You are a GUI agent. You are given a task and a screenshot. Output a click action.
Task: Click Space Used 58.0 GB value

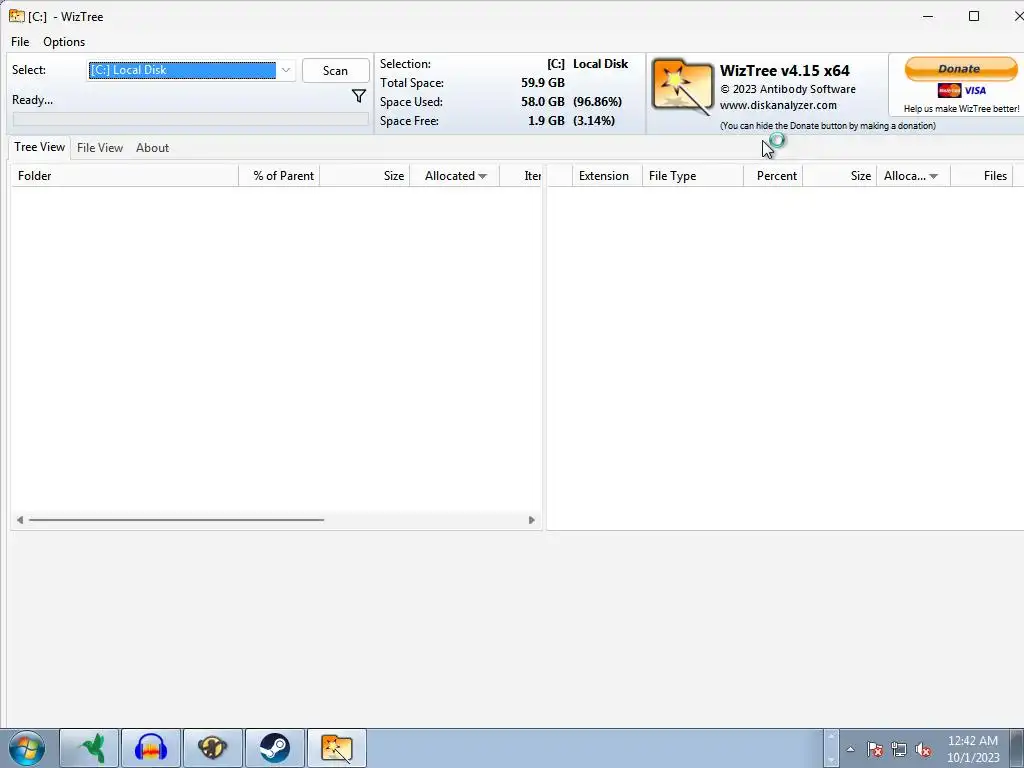[x=543, y=102]
